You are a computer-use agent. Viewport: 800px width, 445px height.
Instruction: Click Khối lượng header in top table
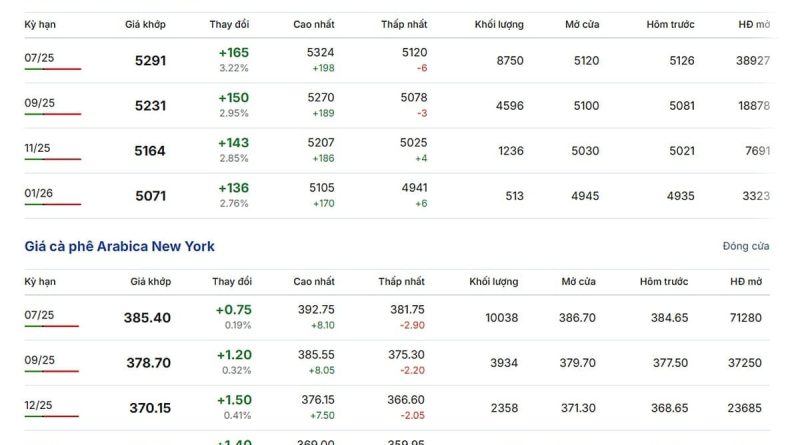(498, 24)
